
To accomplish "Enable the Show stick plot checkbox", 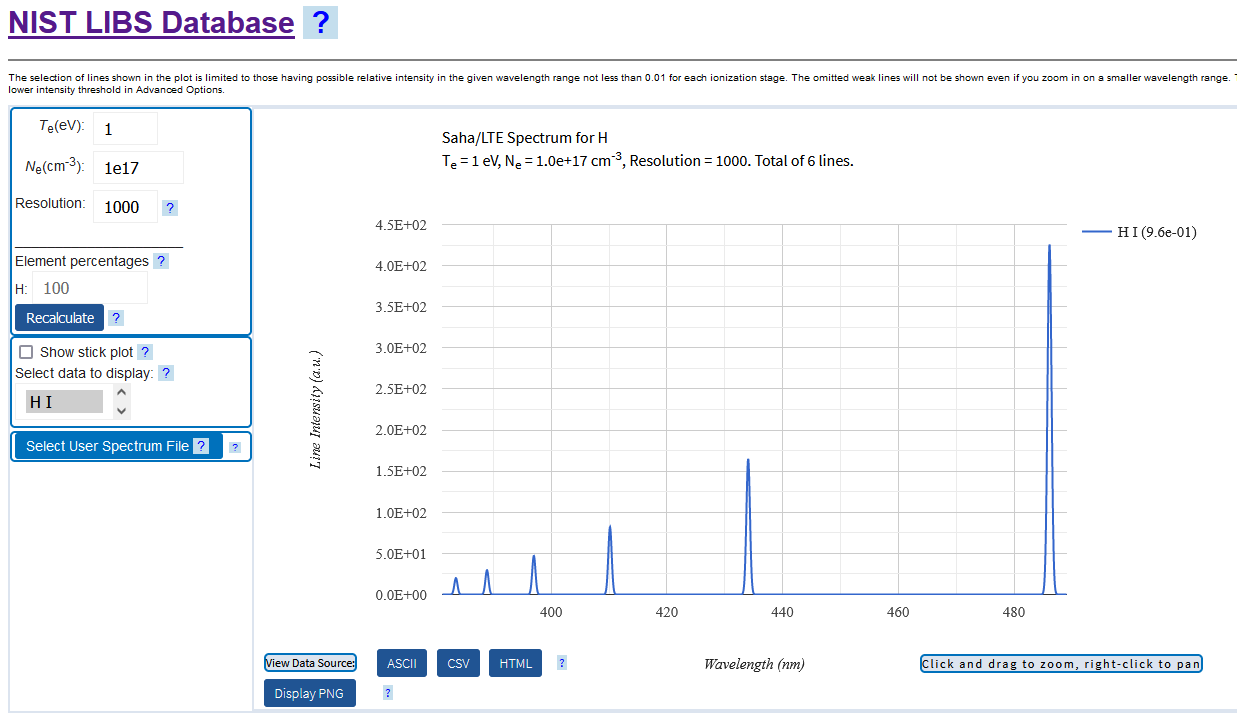I will 26,352.
